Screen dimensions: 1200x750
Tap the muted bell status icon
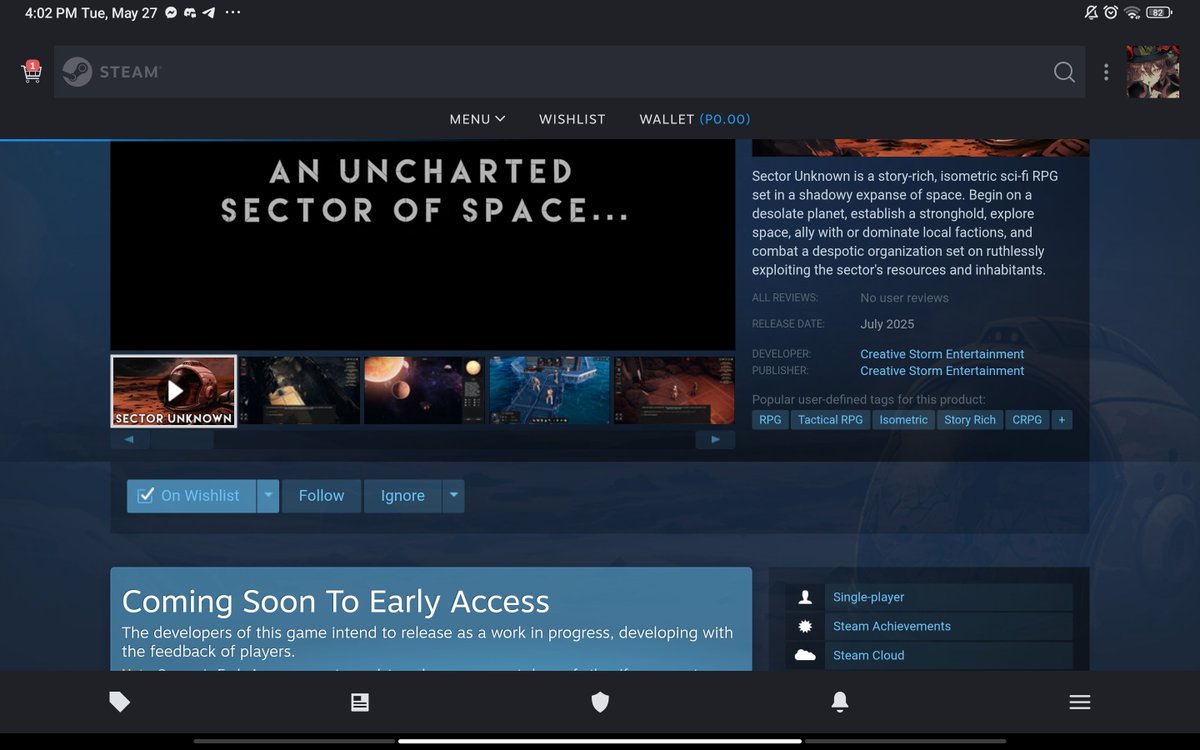(1090, 13)
